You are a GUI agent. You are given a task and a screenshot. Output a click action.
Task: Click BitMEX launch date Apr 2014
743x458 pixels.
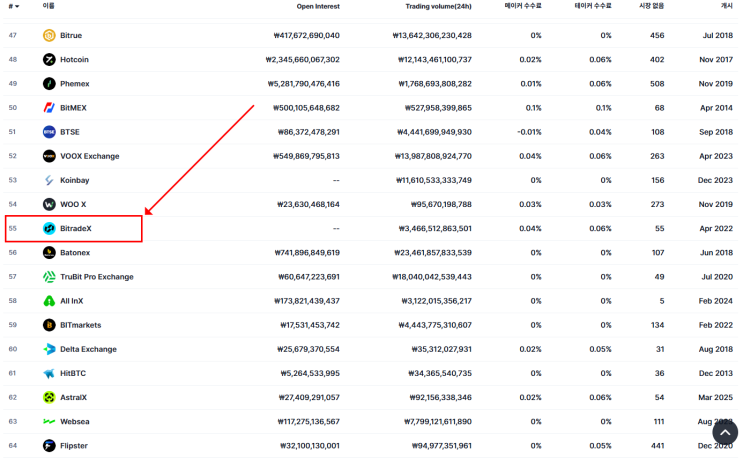[x=716, y=108]
